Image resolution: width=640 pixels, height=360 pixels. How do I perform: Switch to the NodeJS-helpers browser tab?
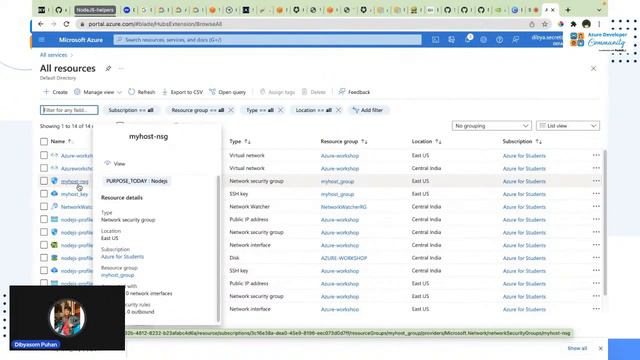pyautogui.click(x=95, y=10)
